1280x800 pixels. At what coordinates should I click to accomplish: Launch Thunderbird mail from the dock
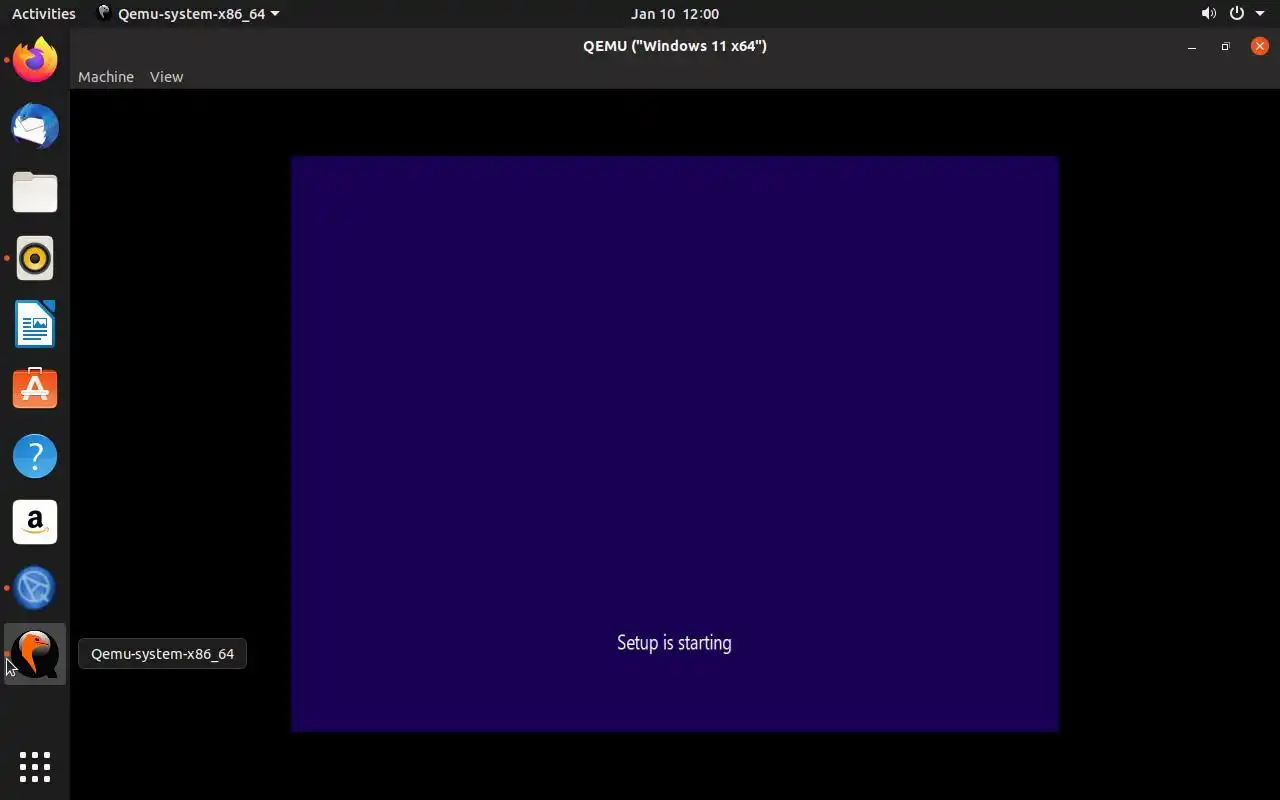pyautogui.click(x=35, y=127)
